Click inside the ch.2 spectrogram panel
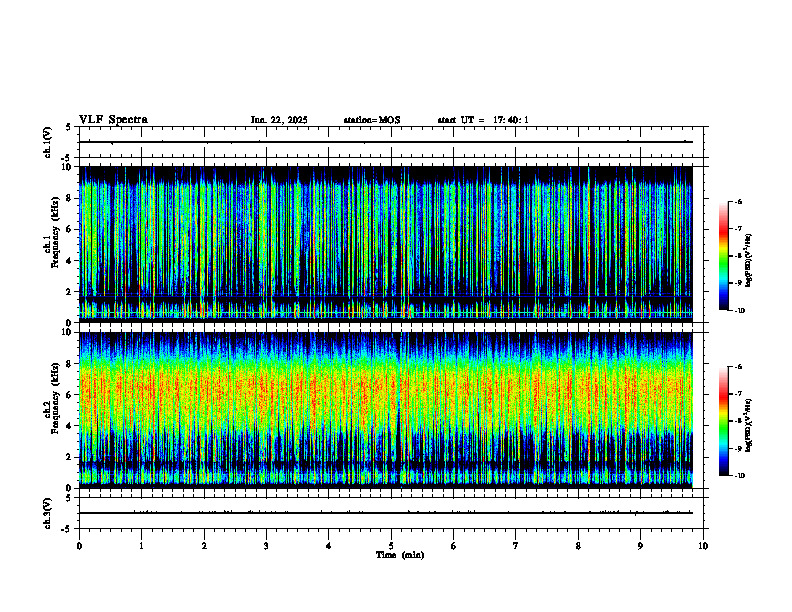792x612 pixels. 386,410
